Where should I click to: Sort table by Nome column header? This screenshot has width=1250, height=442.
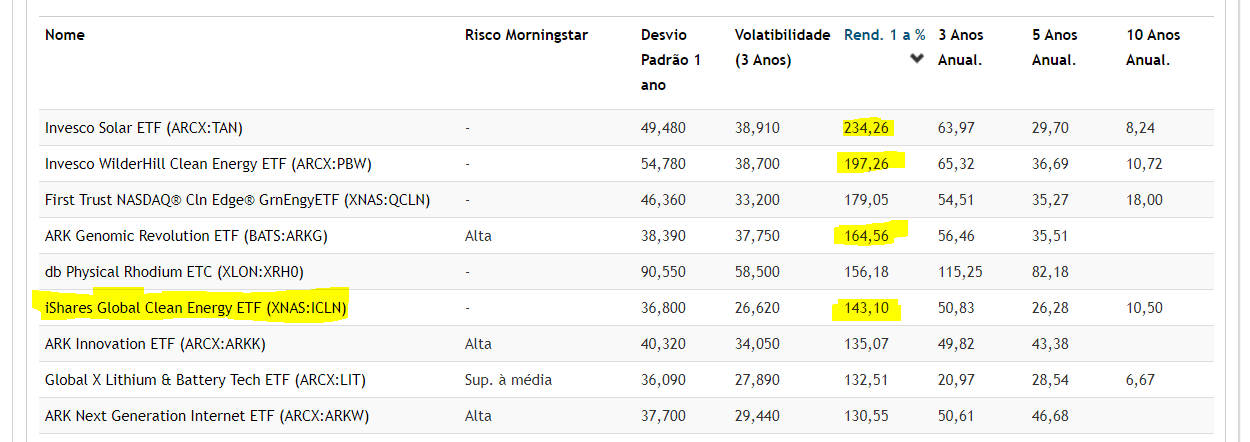pyautogui.click(x=65, y=35)
